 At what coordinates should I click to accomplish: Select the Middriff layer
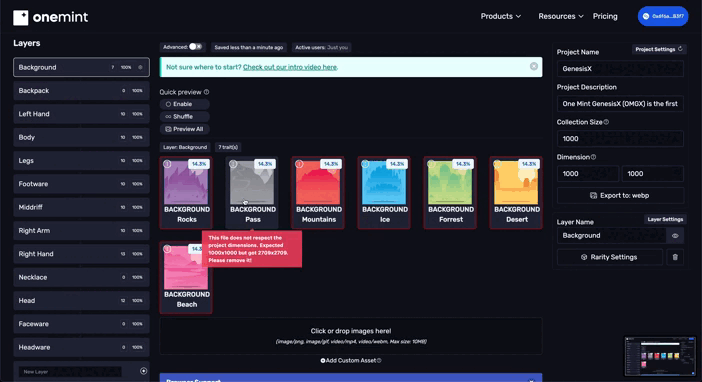(x=81, y=207)
